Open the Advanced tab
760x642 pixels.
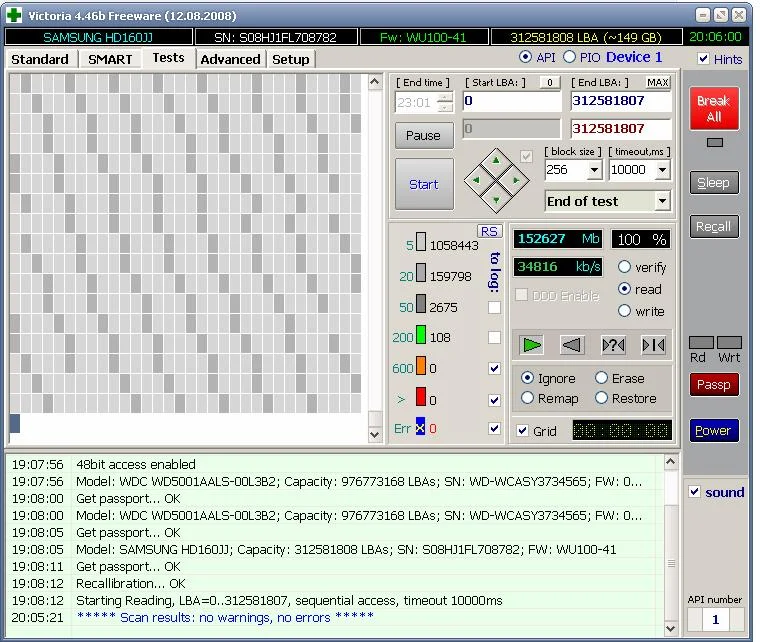[x=230, y=59]
